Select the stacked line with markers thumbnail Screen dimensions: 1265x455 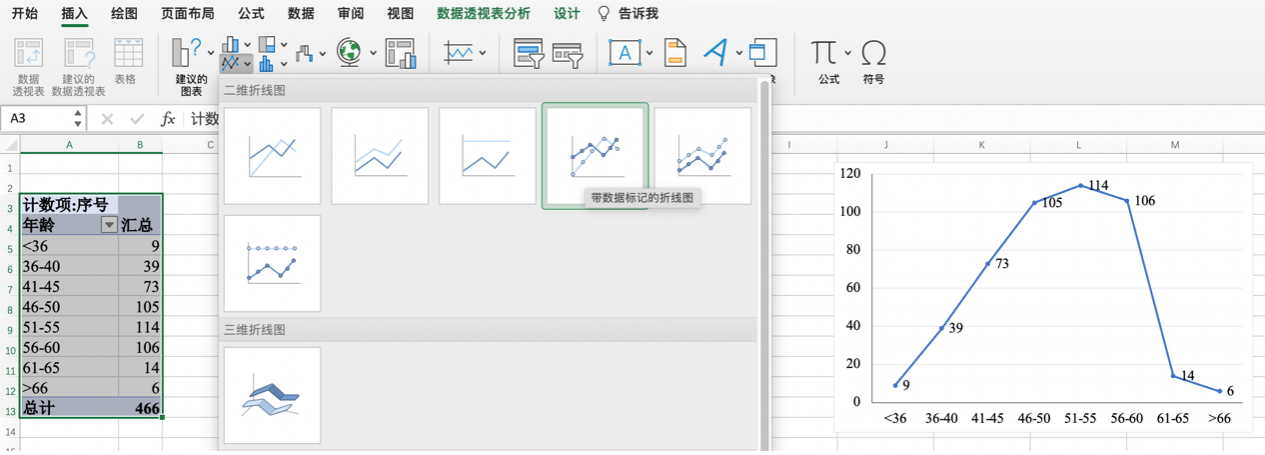(x=702, y=155)
